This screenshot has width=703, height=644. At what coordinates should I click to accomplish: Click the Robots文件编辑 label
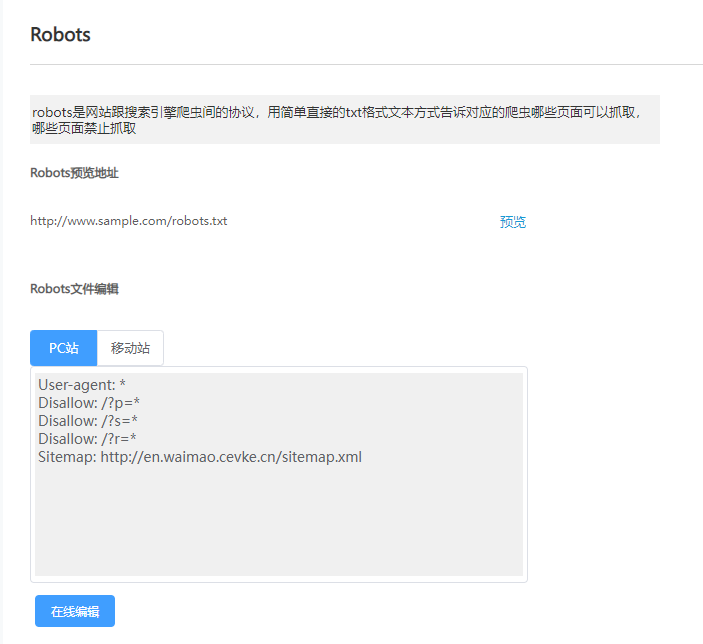point(74,289)
